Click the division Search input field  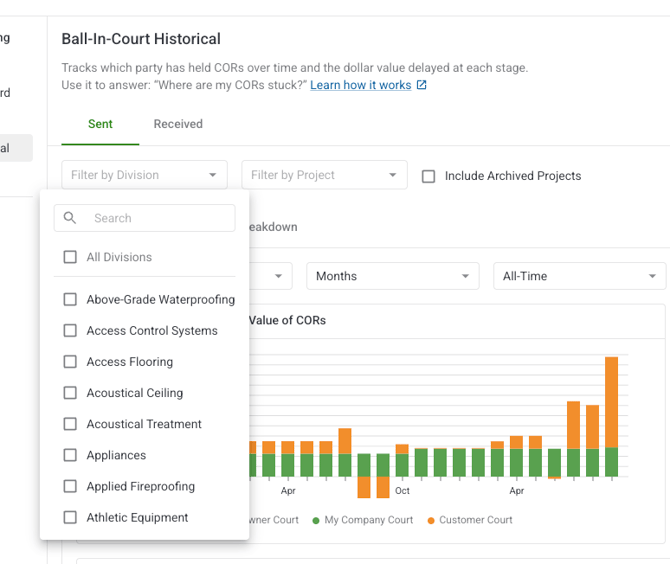[144, 218]
